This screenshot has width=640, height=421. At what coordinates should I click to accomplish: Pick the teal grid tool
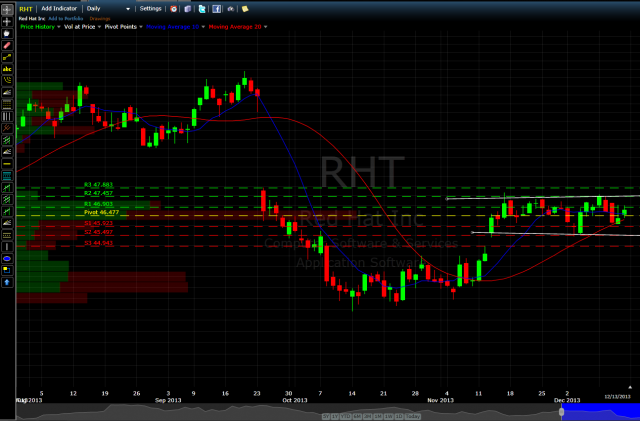point(7,176)
